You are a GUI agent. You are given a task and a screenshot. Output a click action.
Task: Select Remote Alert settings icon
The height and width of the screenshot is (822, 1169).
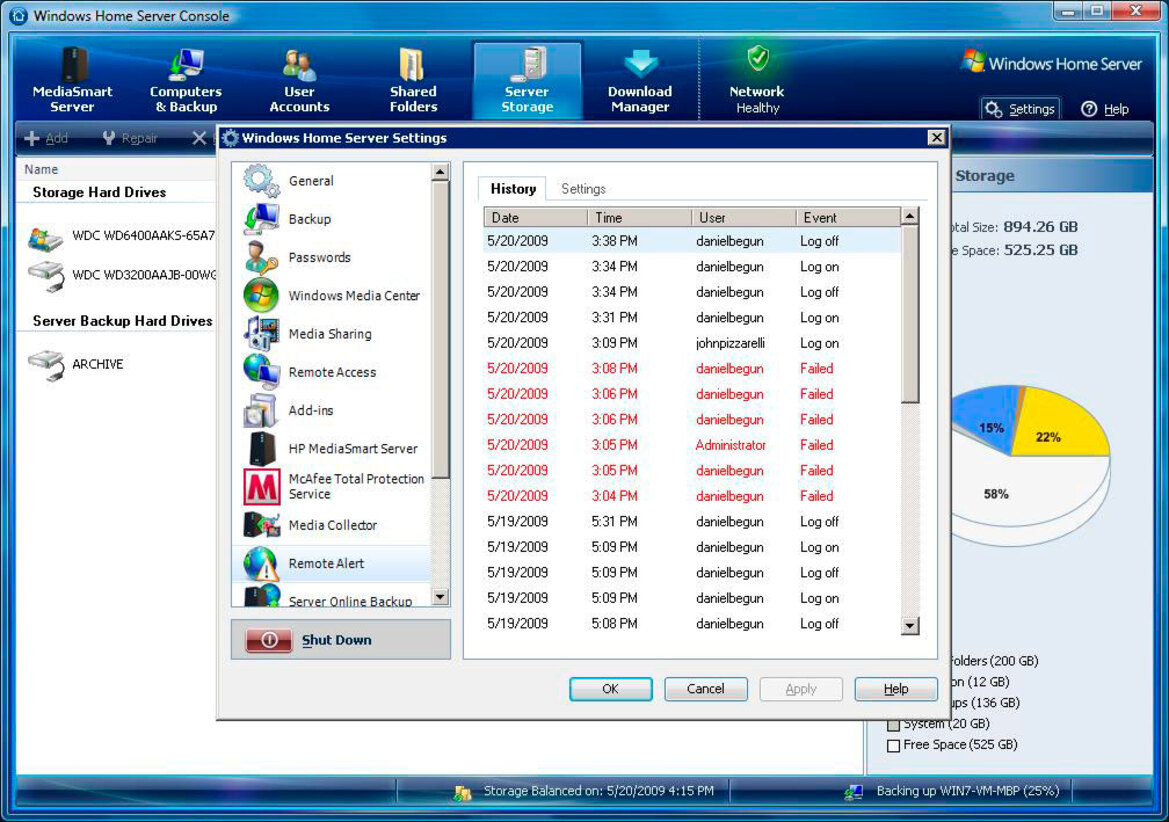[x=261, y=563]
